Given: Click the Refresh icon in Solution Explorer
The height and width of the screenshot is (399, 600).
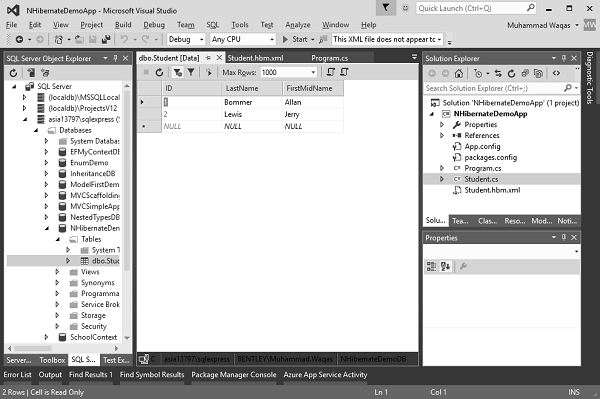Looking at the screenshot, I should [x=511, y=73].
